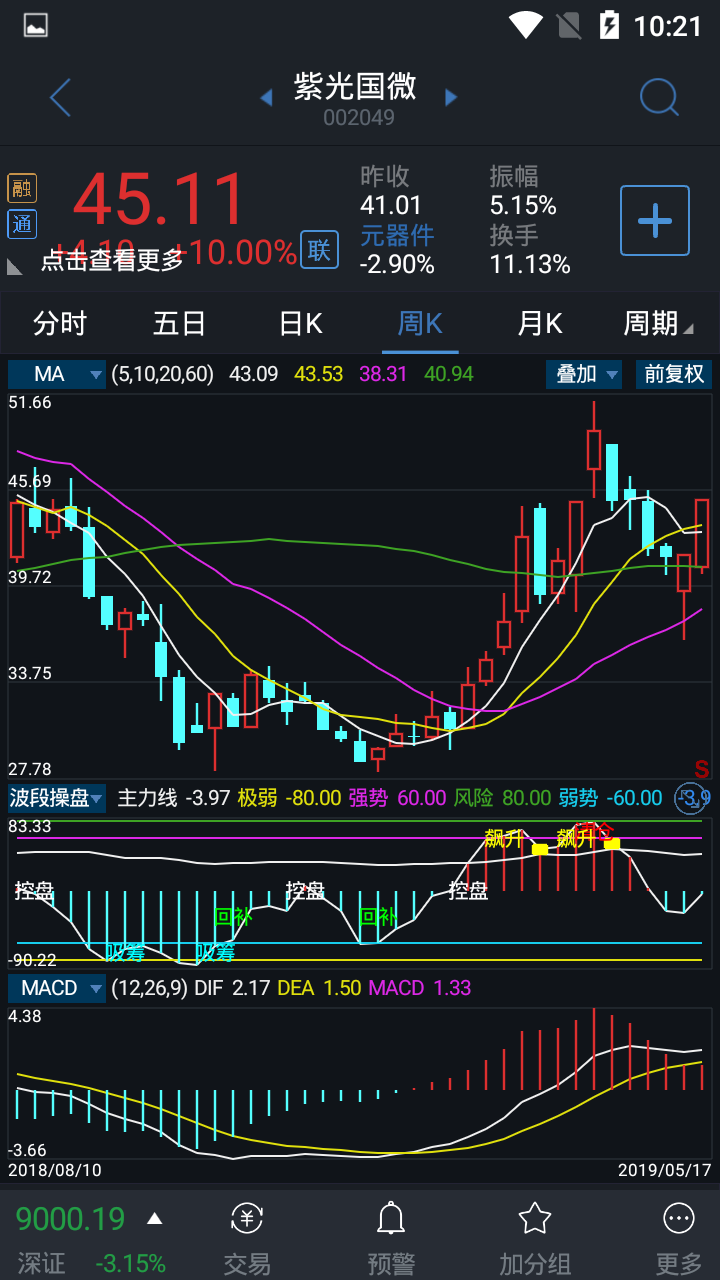Tap the DEA 1.50 value
Viewport: 720px width, 1280px height.
(319, 988)
